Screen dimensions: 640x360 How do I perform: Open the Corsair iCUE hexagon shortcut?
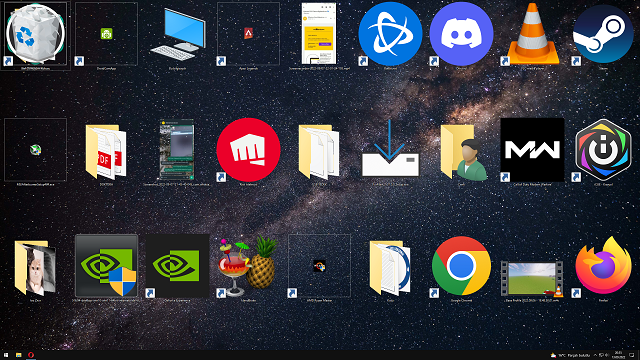(603, 150)
